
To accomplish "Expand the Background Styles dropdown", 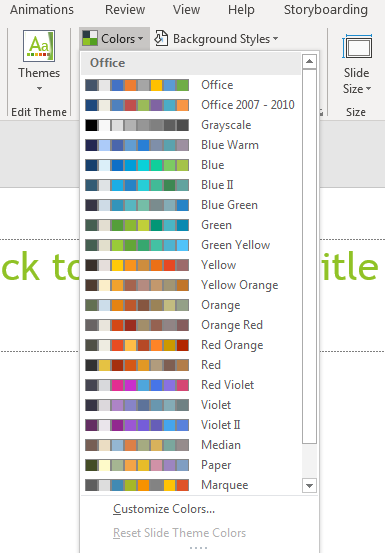I will (x=275, y=38).
